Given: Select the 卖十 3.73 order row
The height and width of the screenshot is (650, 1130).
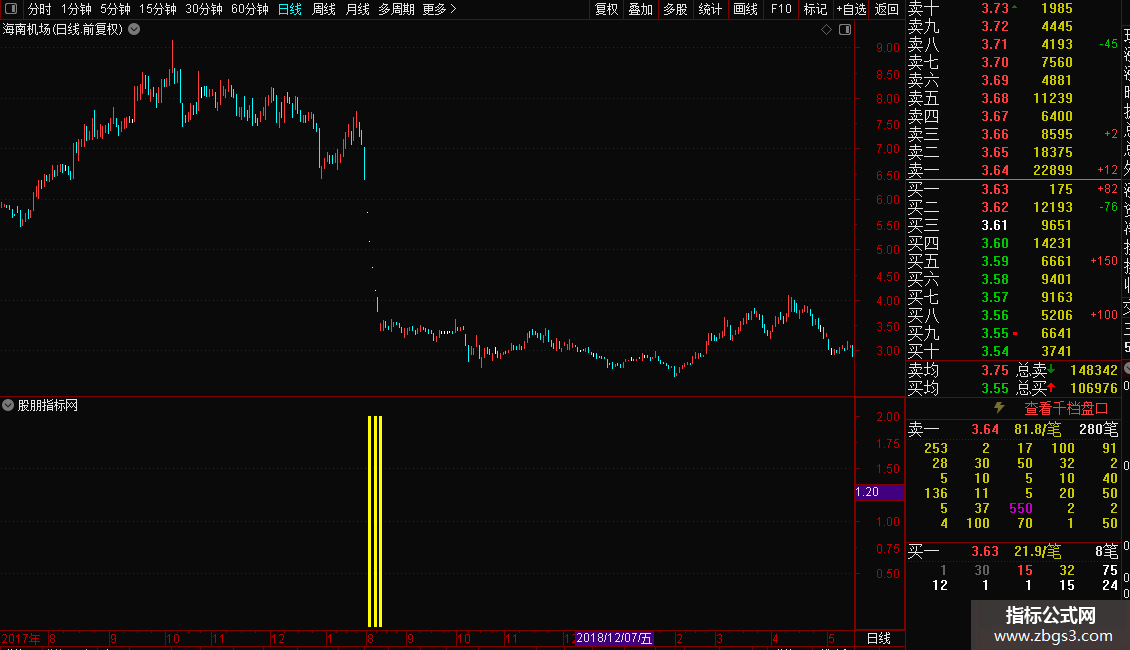Looking at the screenshot, I should [x=1013, y=8].
